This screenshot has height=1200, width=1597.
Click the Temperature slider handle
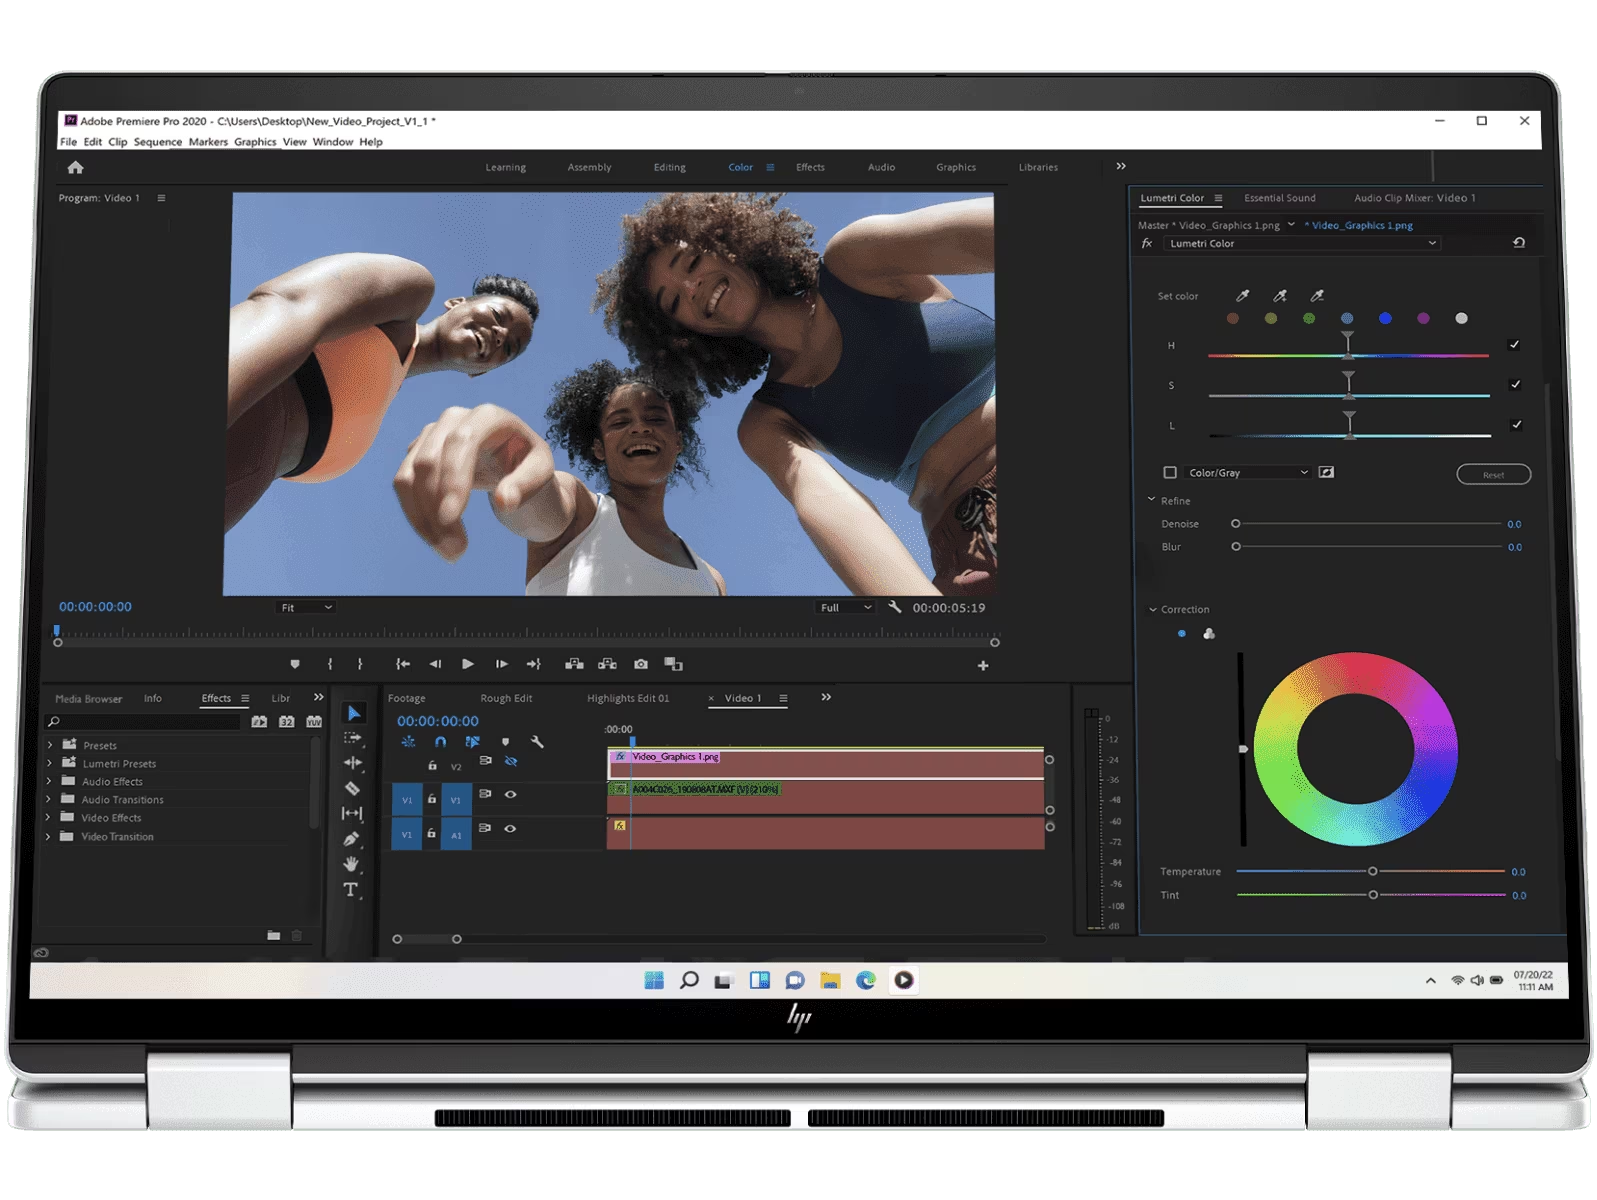pyautogui.click(x=1373, y=871)
